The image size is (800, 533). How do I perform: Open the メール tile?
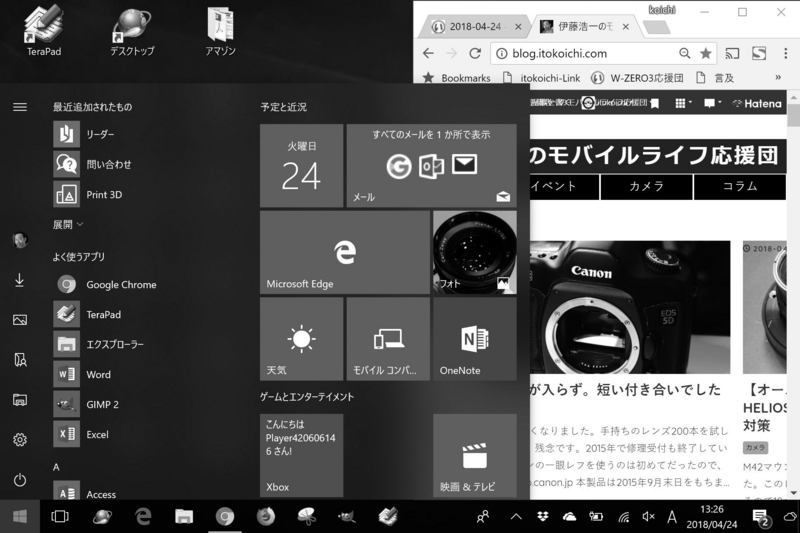pos(432,166)
